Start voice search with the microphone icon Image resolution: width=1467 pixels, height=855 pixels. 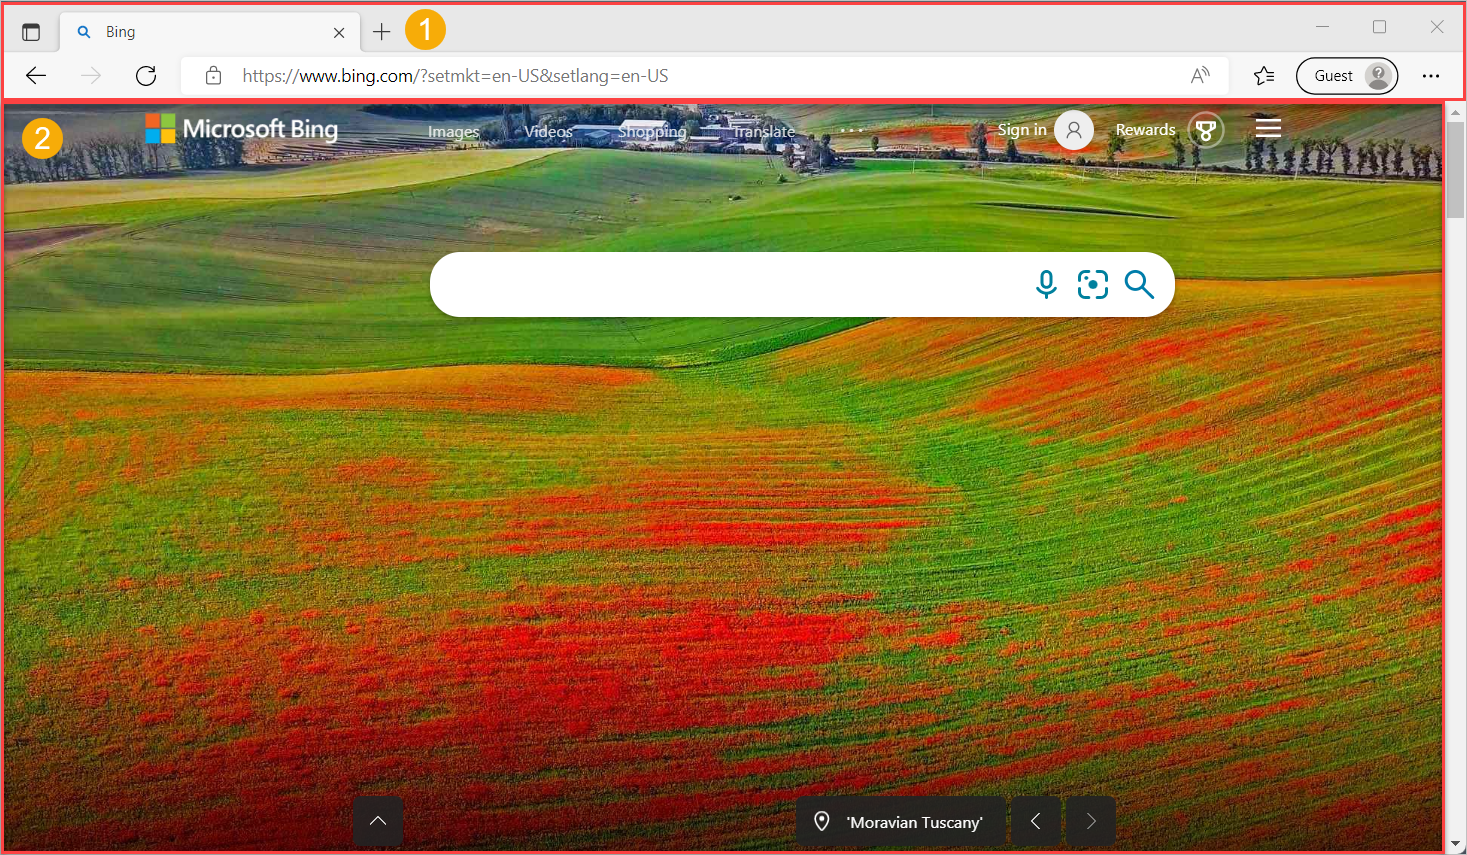[x=1046, y=285]
